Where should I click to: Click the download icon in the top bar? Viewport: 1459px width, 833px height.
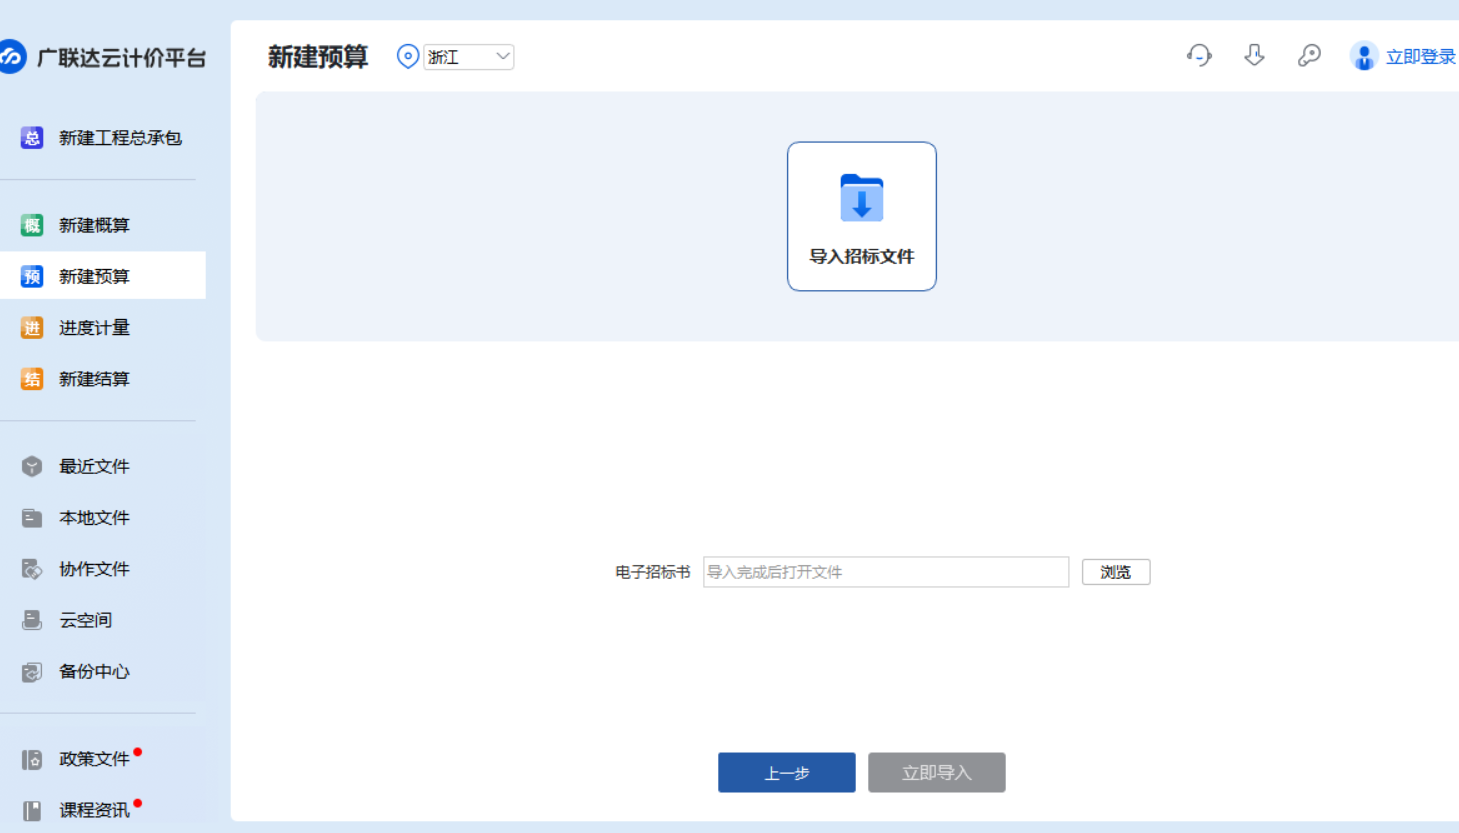point(1254,56)
